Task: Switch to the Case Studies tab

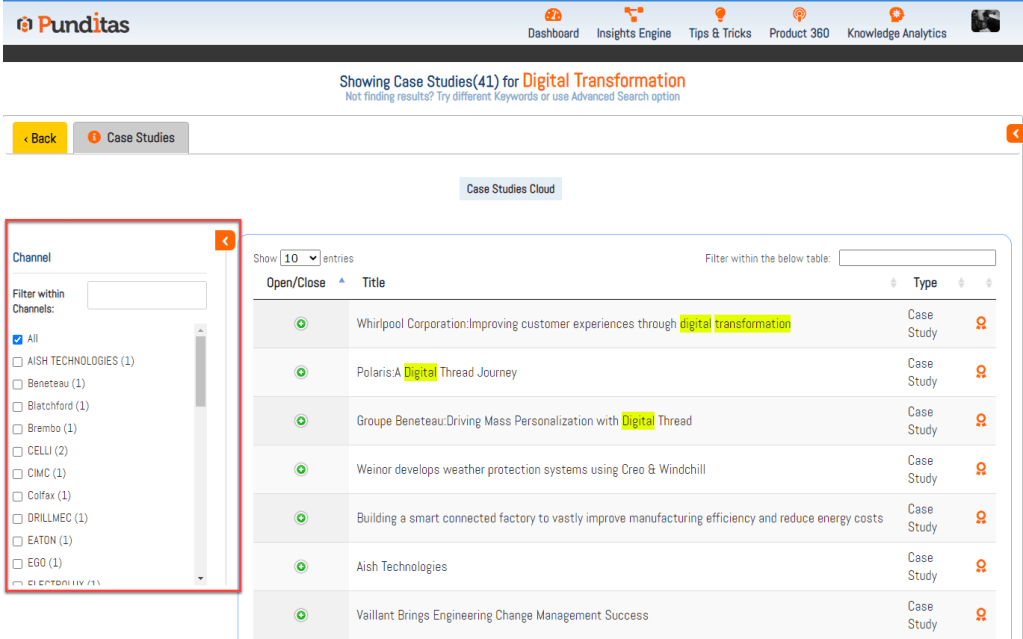Action: pyautogui.click(x=131, y=138)
